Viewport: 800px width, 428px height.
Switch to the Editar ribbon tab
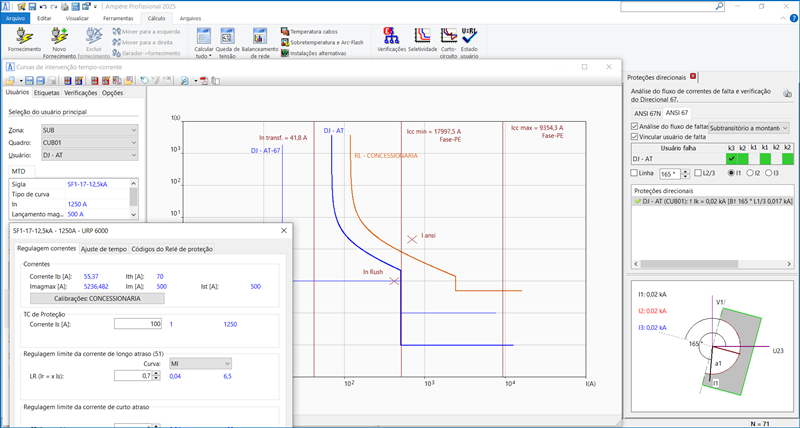click(x=44, y=18)
